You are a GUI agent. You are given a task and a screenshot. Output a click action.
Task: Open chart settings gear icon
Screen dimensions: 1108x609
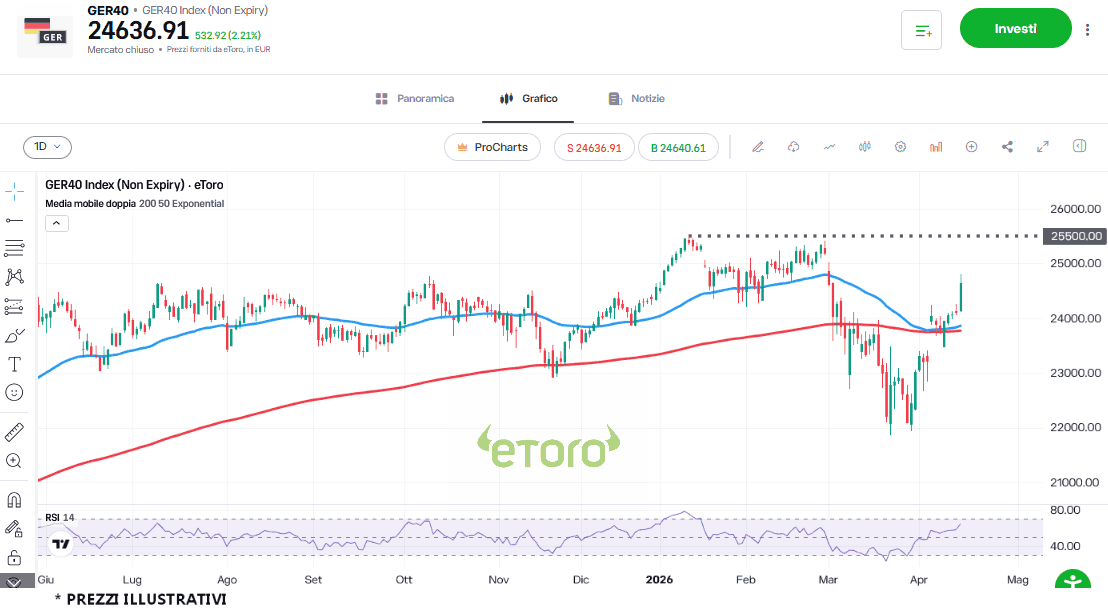[900, 147]
